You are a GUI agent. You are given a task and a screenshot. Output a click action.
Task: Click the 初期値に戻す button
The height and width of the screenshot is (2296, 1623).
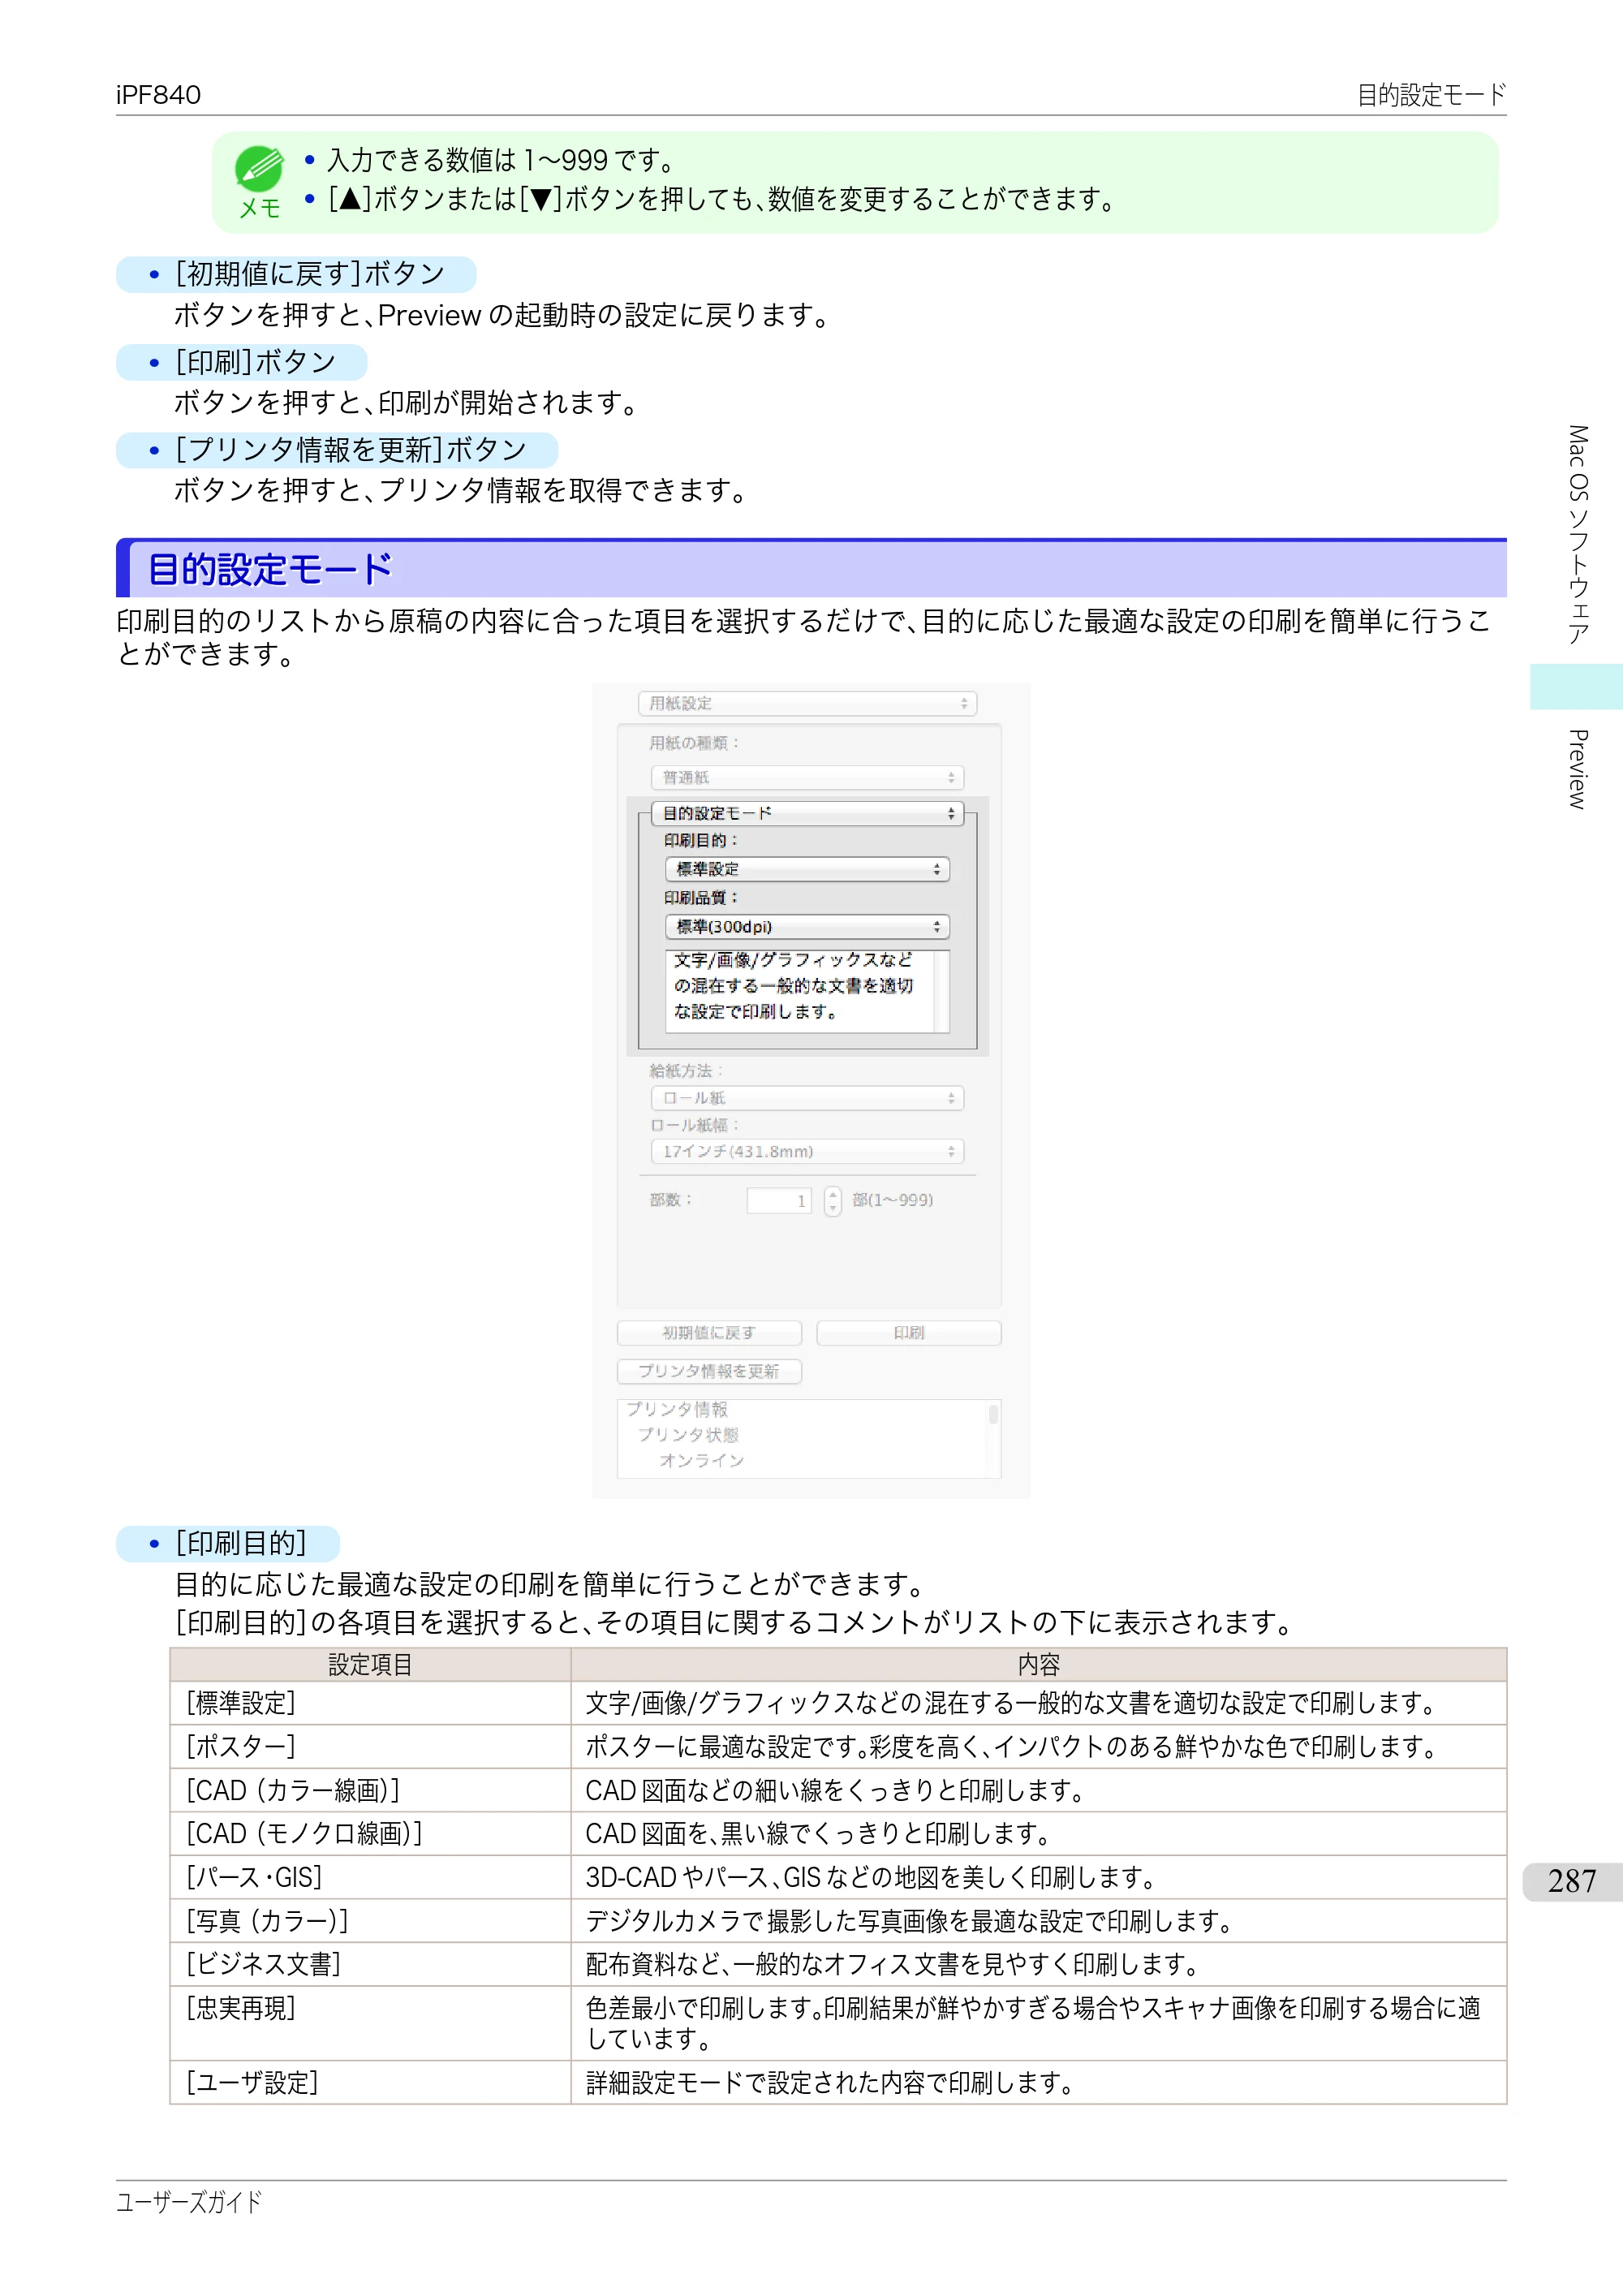[709, 1333]
